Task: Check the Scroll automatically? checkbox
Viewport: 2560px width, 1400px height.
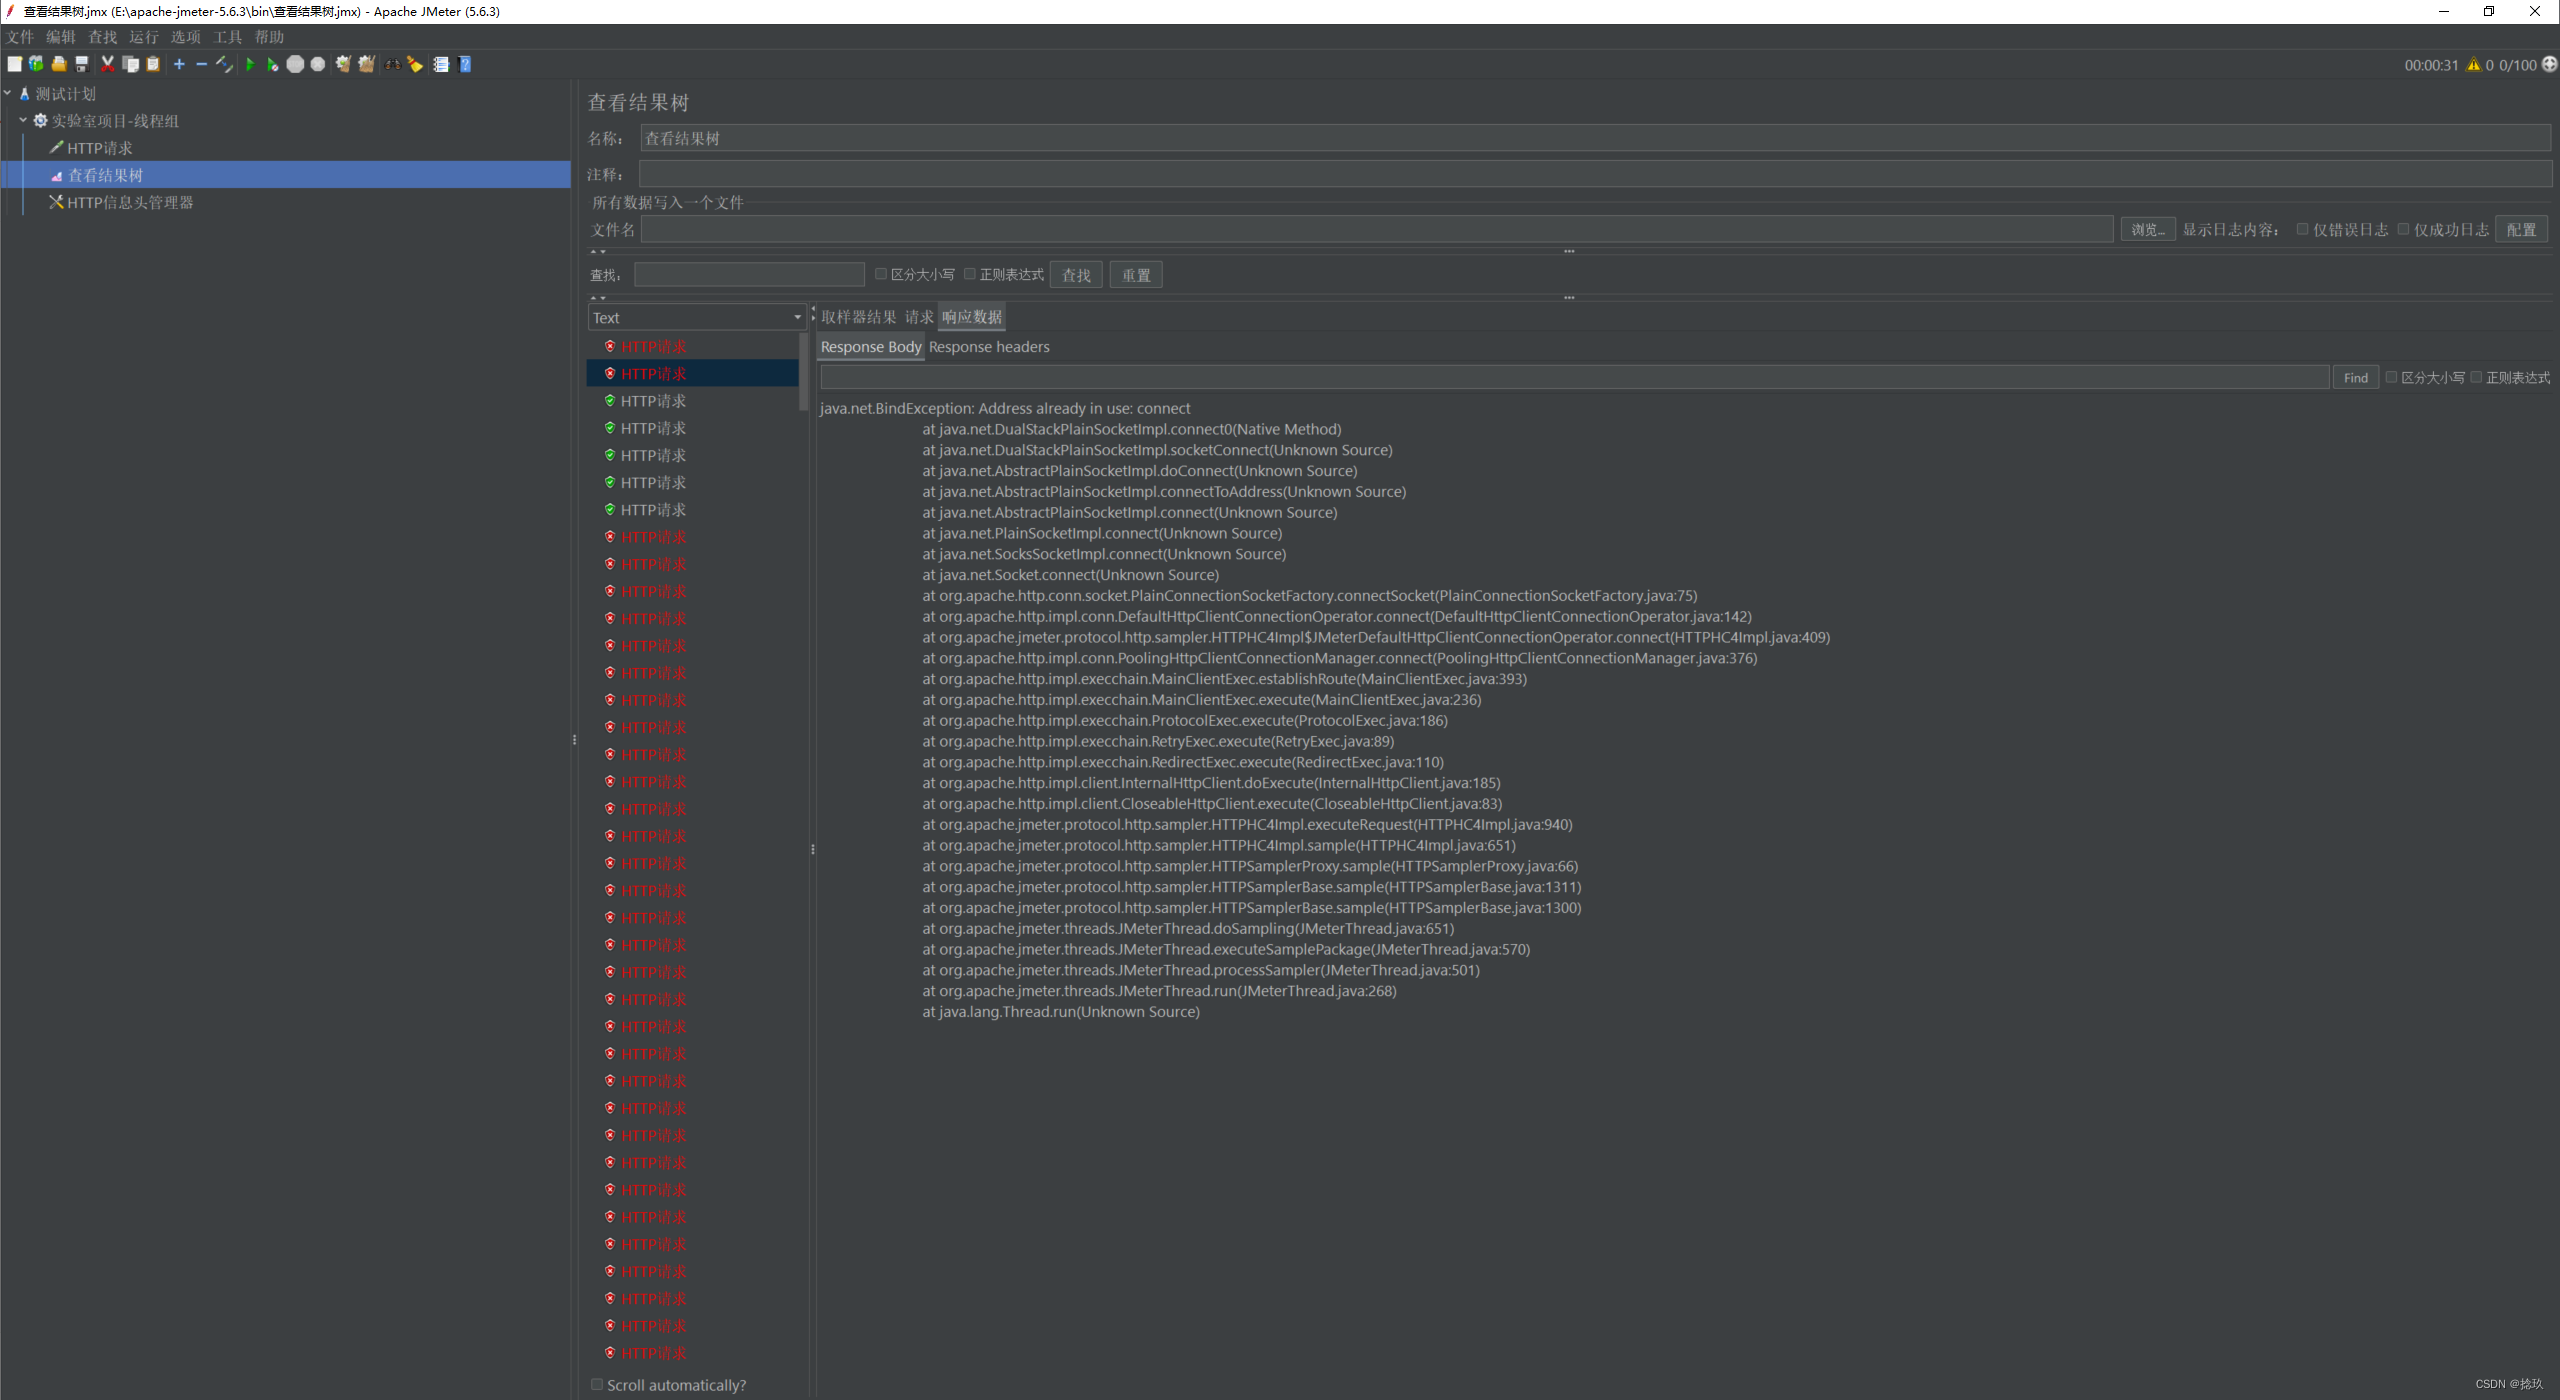Action: pos(597,1384)
